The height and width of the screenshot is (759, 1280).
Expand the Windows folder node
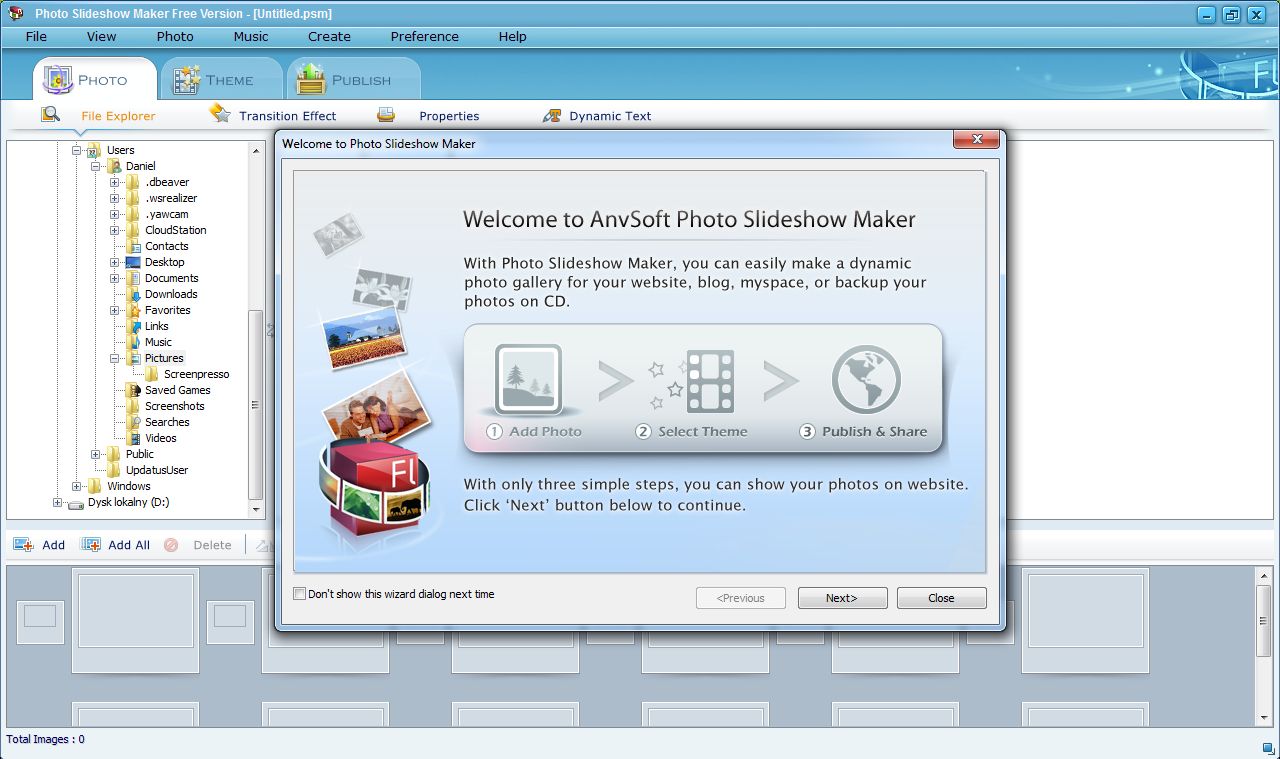(x=76, y=486)
